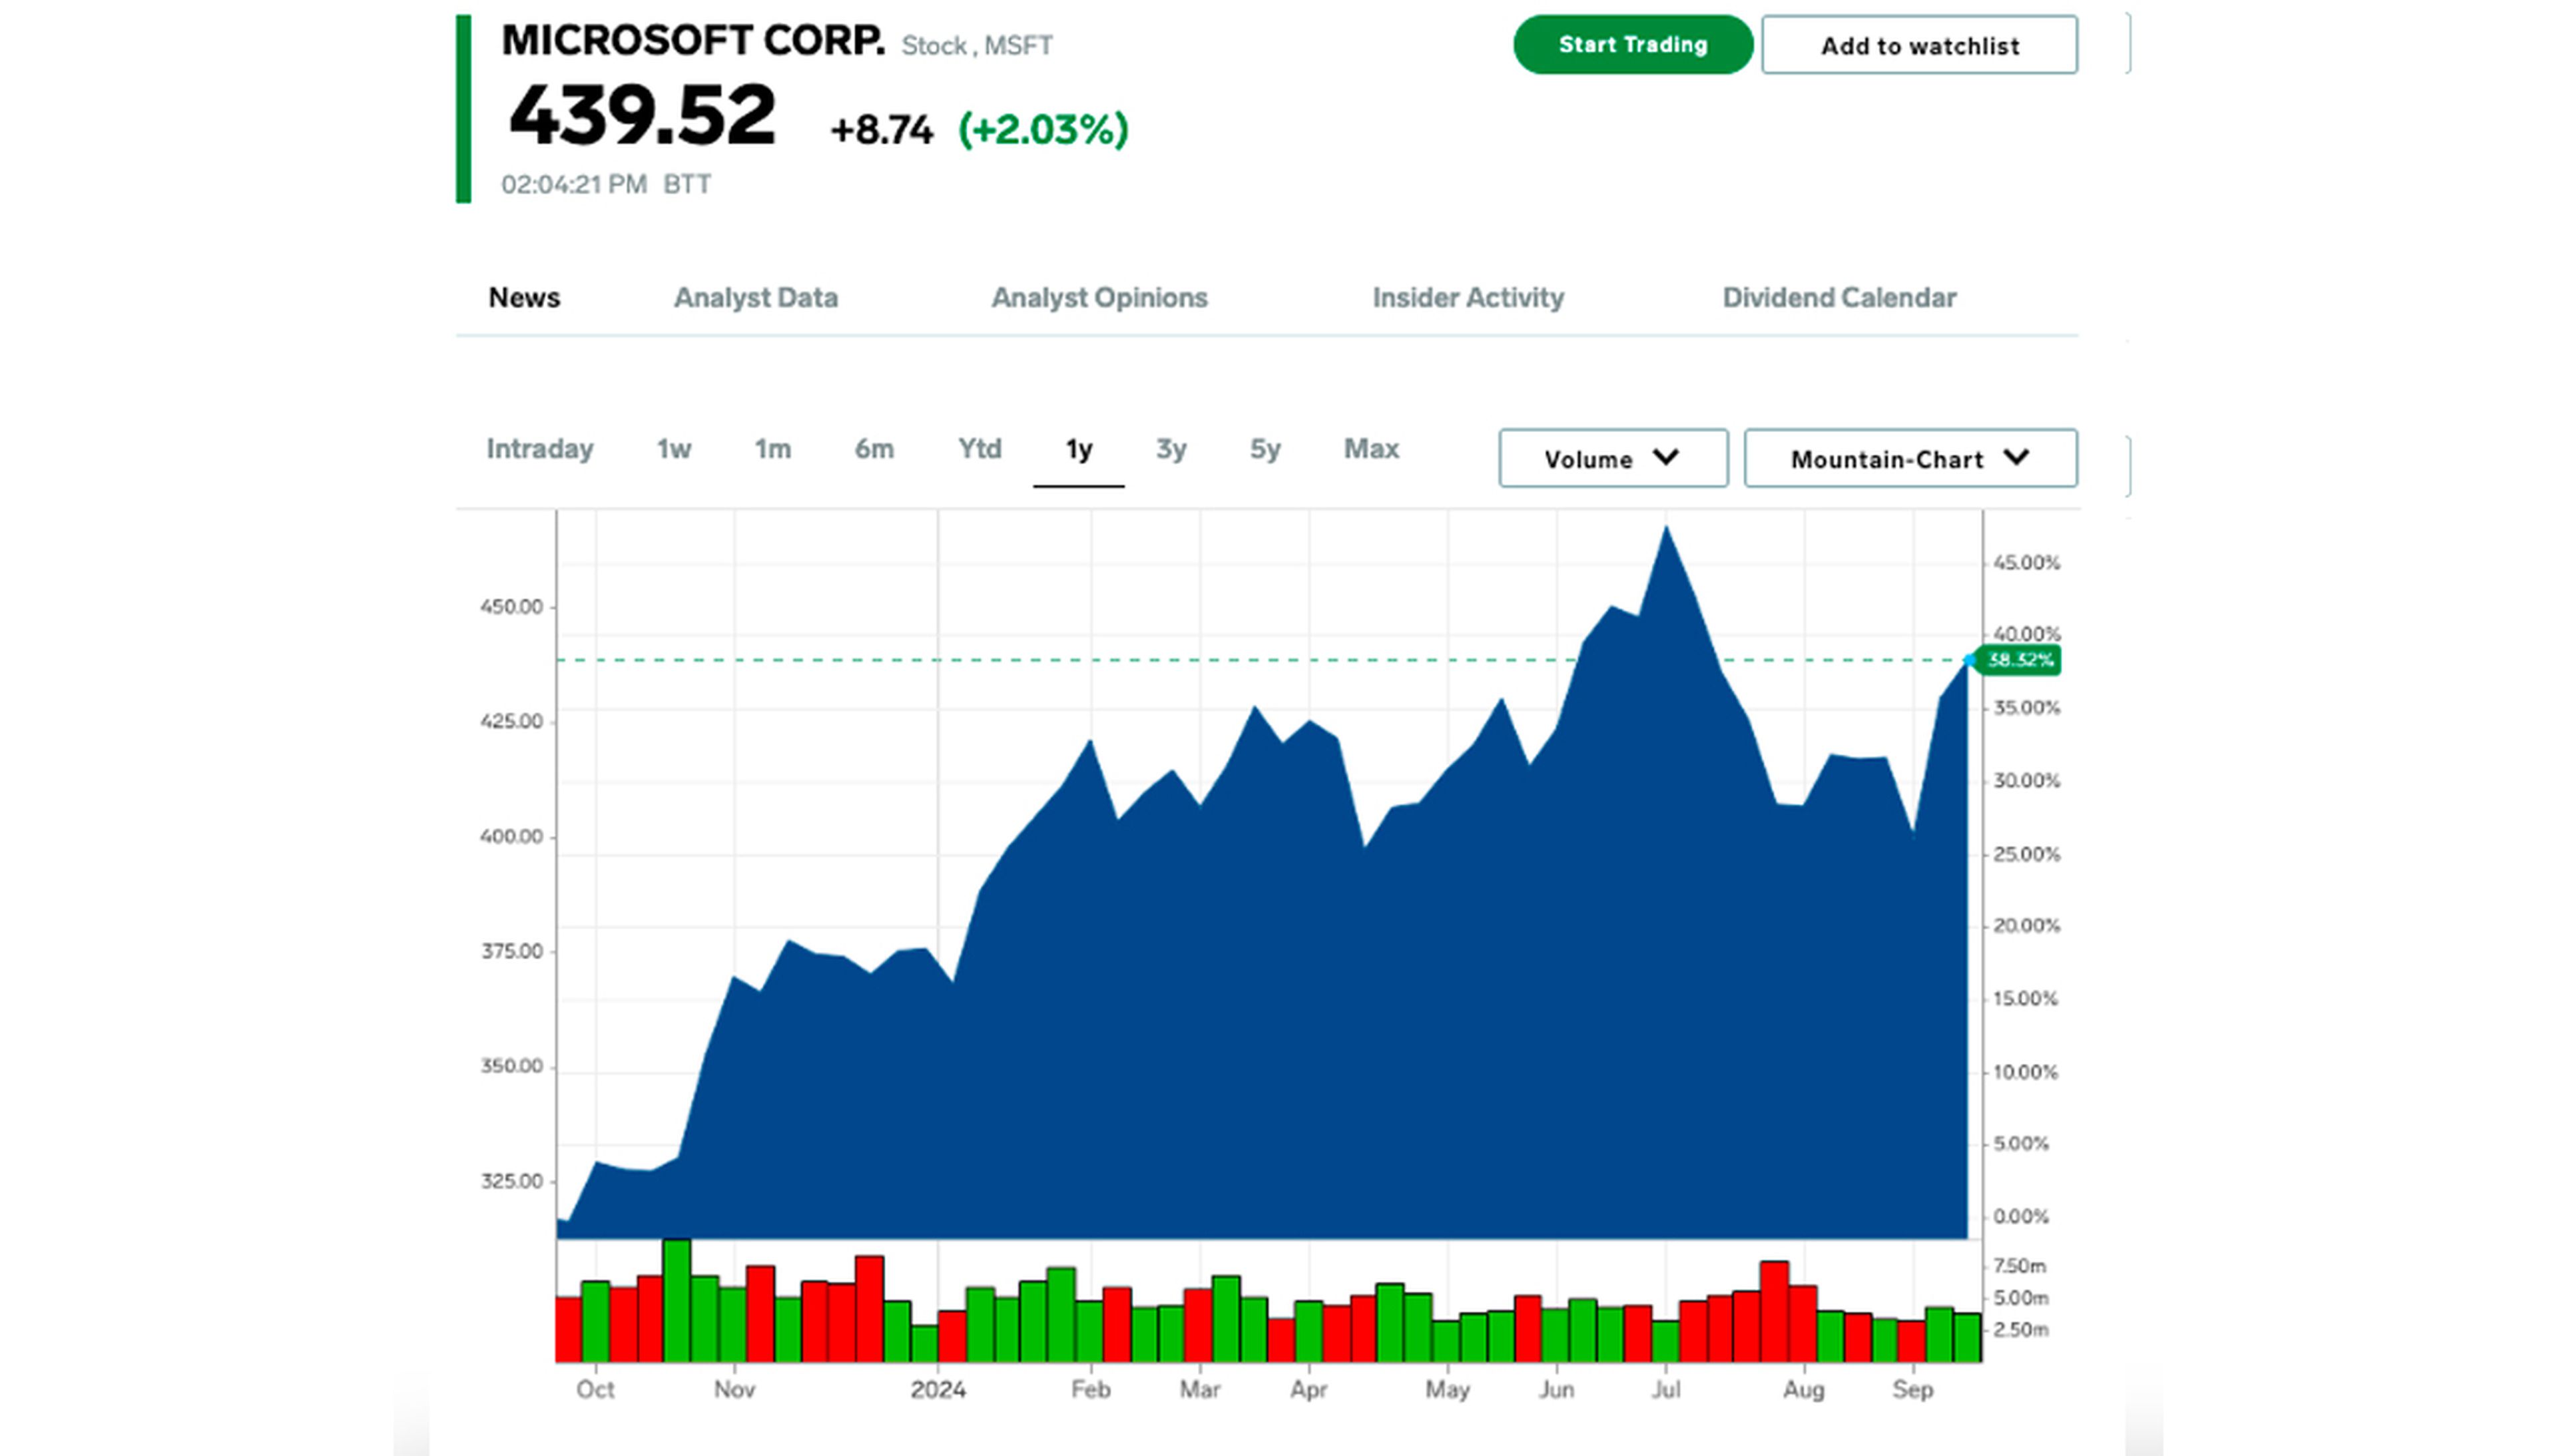
Task: Open the News tab
Action: pyautogui.click(x=524, y=298)
